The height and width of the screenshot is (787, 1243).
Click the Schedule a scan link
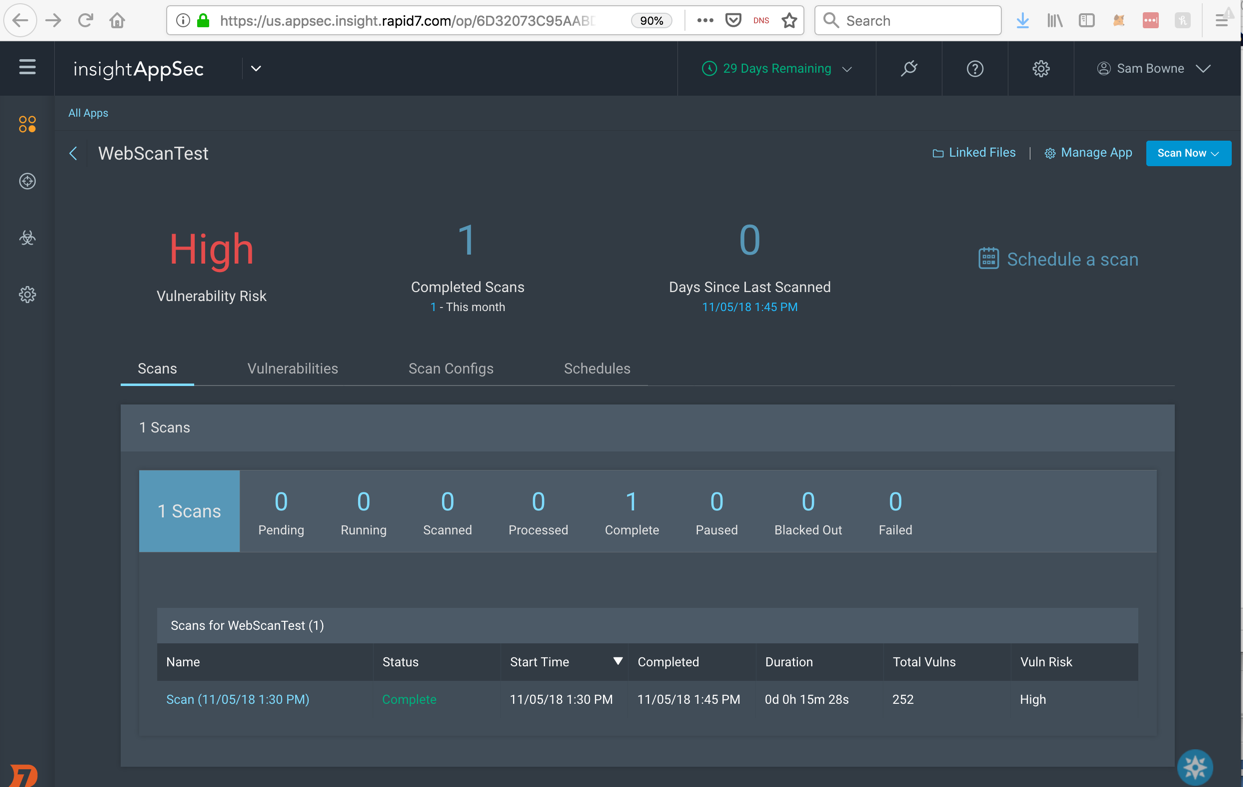[1058, 259]
